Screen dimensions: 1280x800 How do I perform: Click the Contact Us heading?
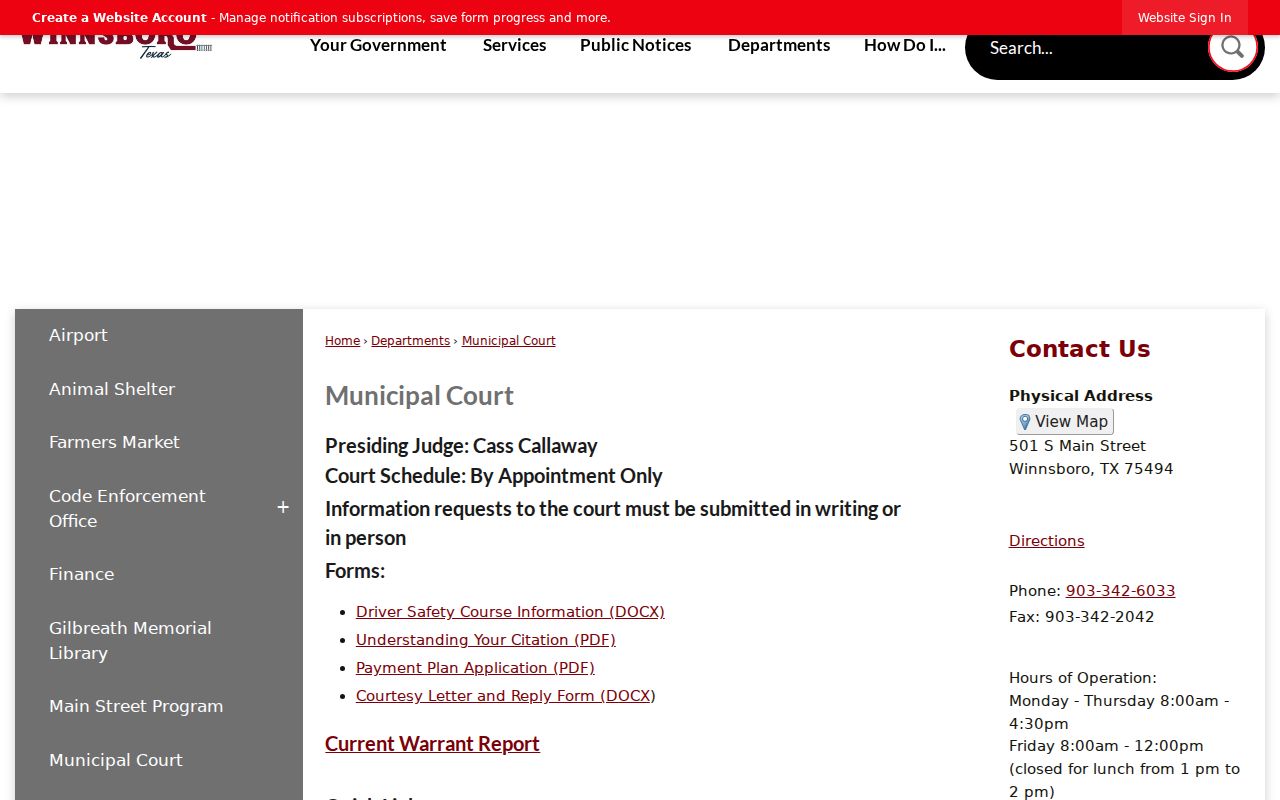click(1080, 349)
